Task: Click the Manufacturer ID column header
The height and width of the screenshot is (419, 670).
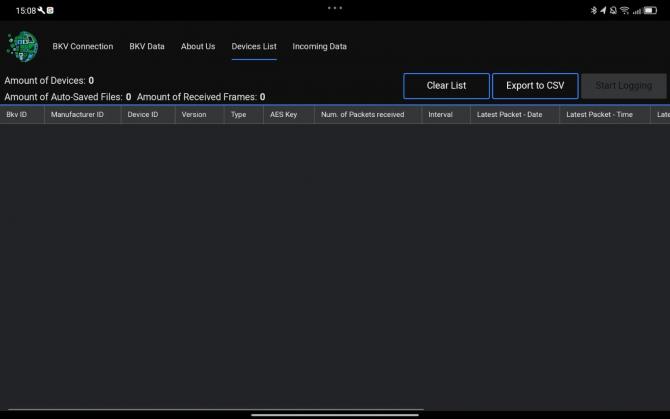Action: (77, 115)
